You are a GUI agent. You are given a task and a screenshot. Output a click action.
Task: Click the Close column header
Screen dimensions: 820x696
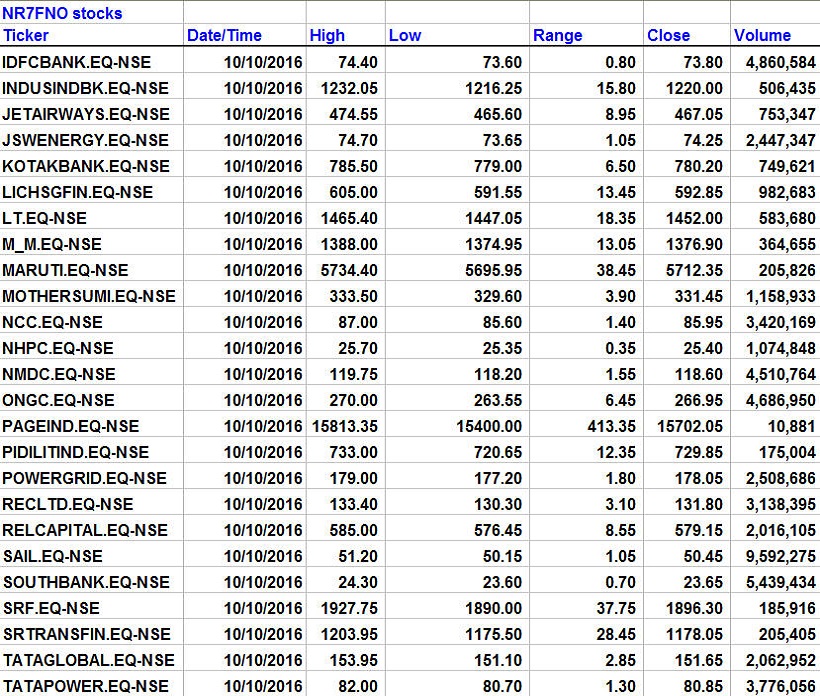[x=668, y=36]
